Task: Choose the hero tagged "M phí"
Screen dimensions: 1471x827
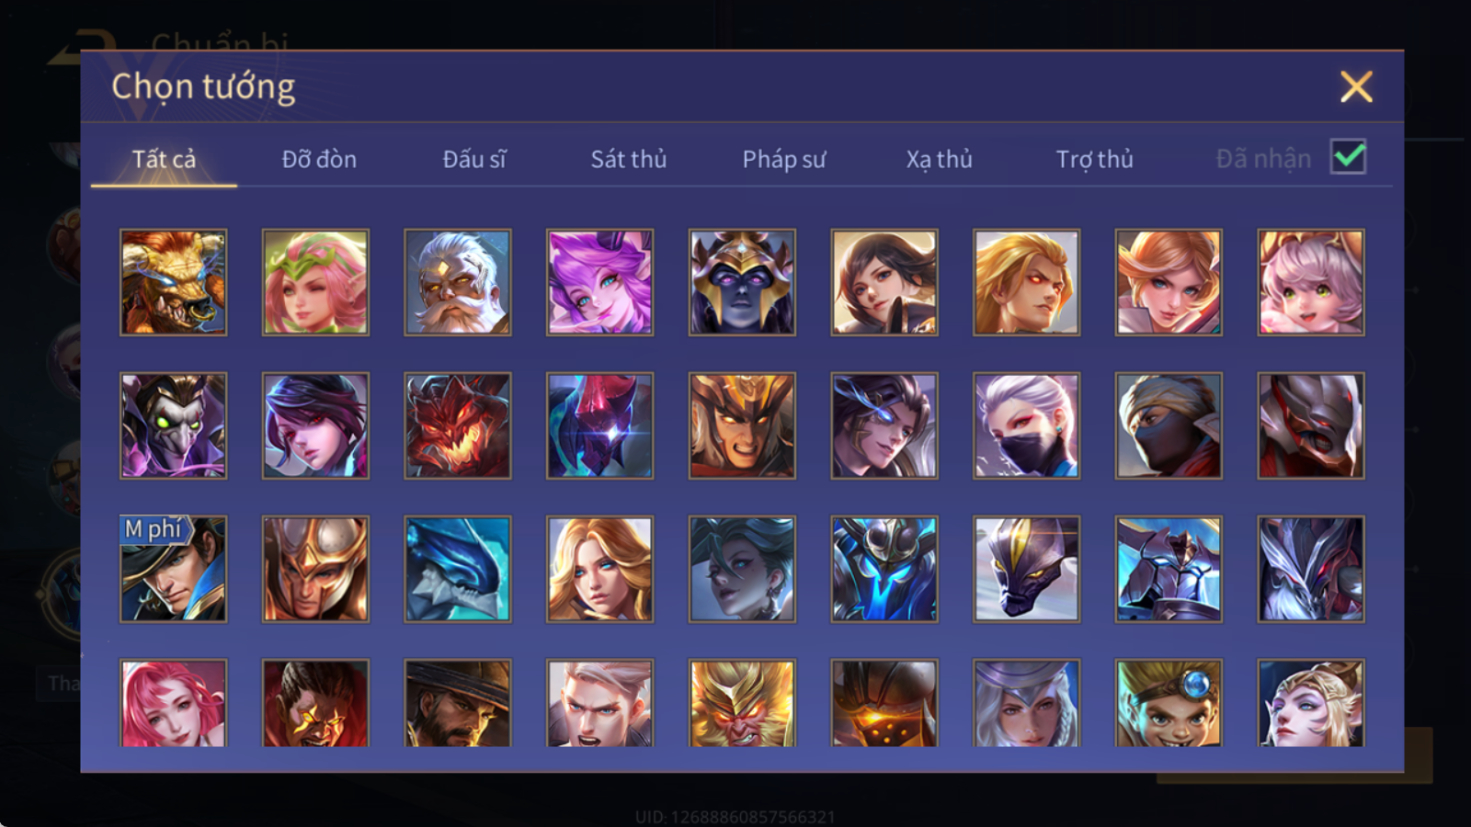Action: click(x=173, y=568)
